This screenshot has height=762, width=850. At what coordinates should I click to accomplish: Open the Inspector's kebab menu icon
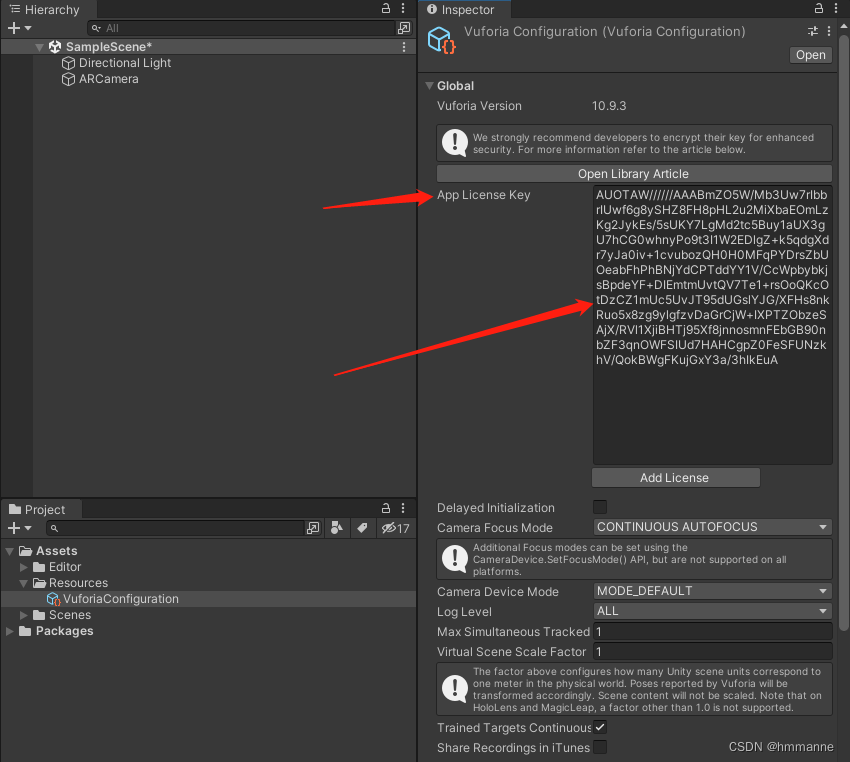[837, 8]
